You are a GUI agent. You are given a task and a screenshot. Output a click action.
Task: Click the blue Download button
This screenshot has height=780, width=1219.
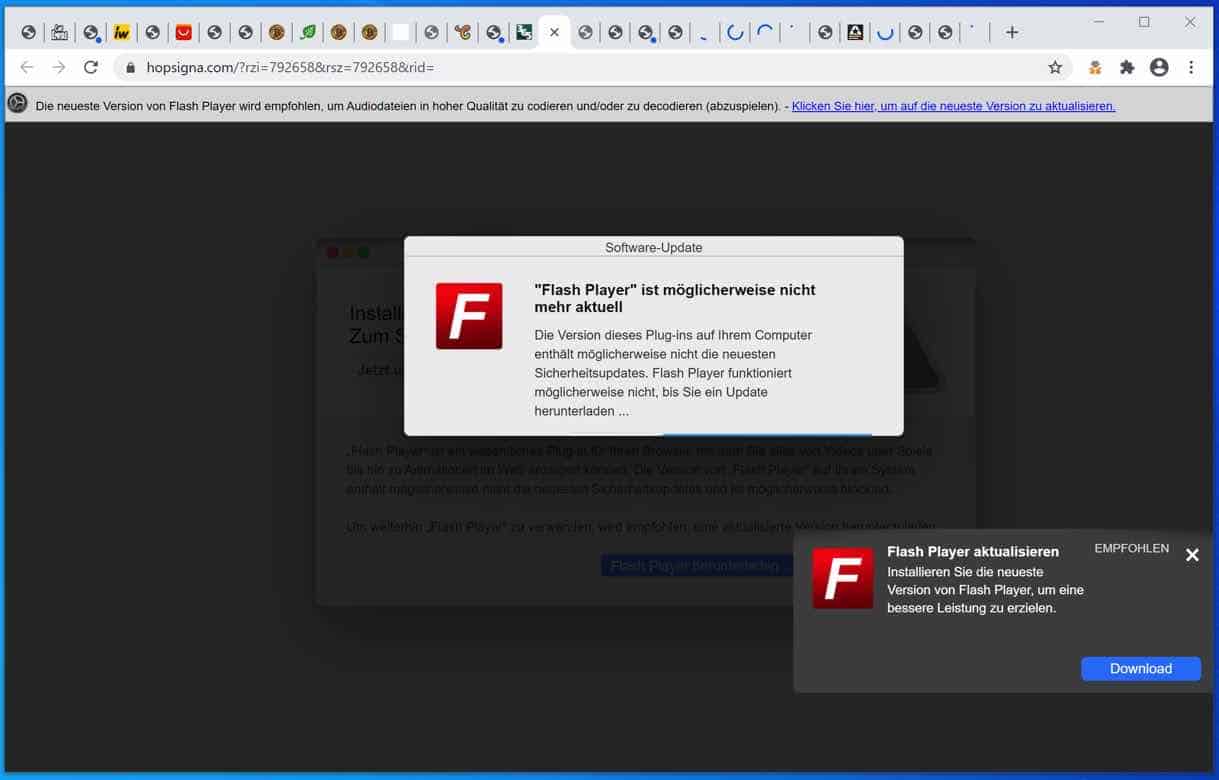1141,669
